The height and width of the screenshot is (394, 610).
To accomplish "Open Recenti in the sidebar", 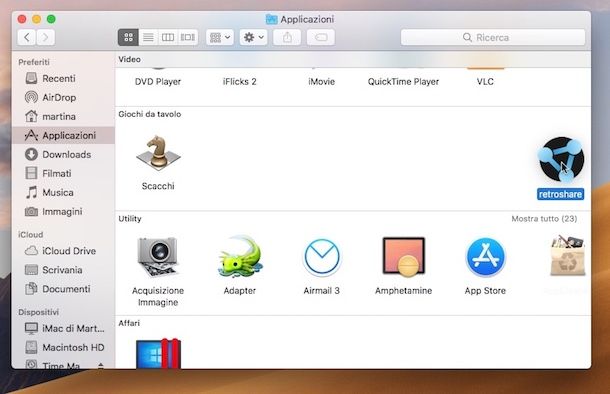I will (63, 79).
